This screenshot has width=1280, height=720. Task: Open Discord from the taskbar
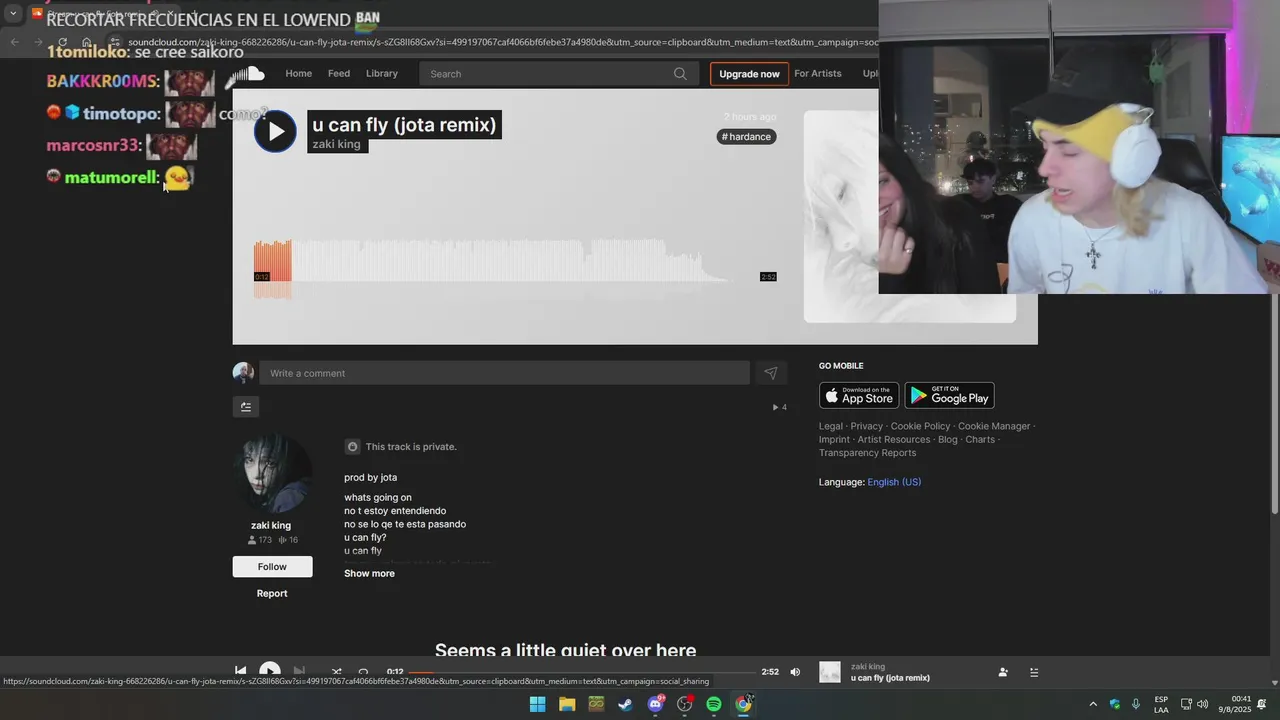(x=656, y=704)
